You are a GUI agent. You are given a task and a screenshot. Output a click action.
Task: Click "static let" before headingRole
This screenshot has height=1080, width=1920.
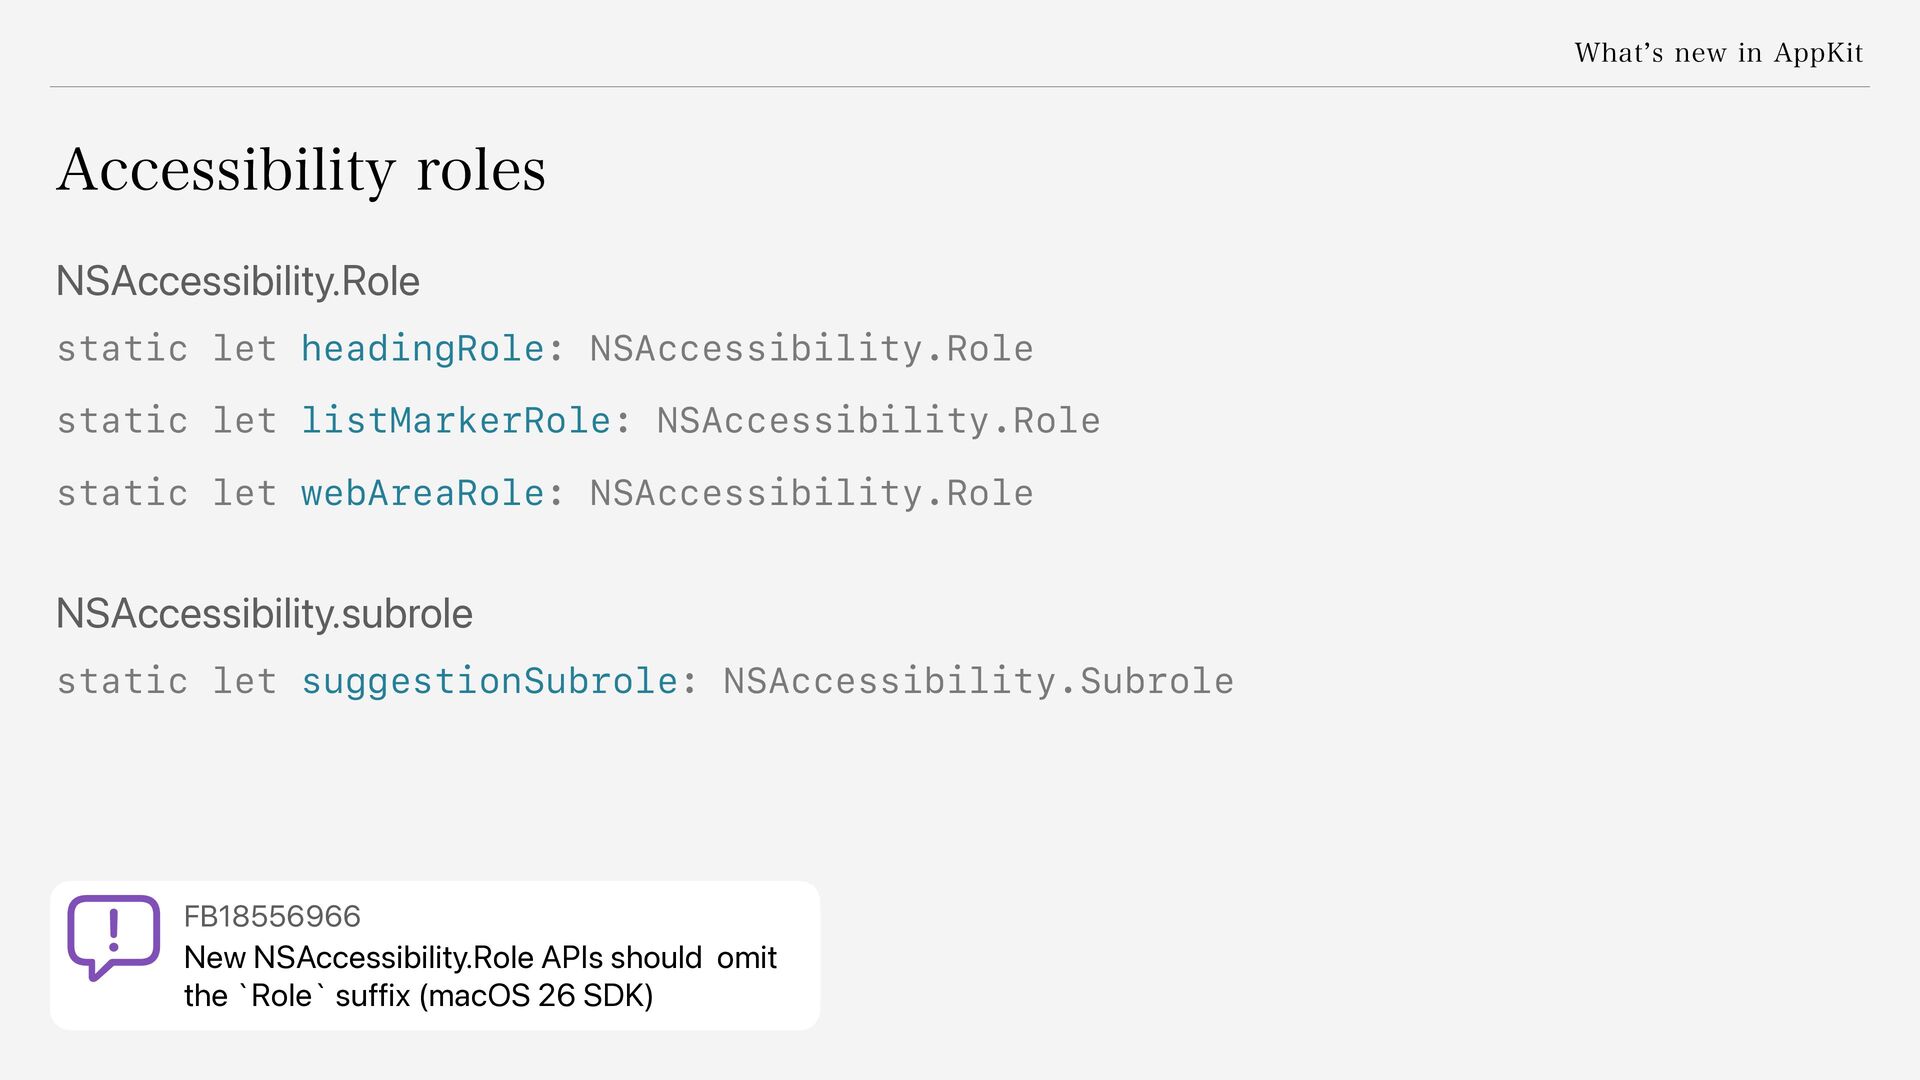[166, 349]
